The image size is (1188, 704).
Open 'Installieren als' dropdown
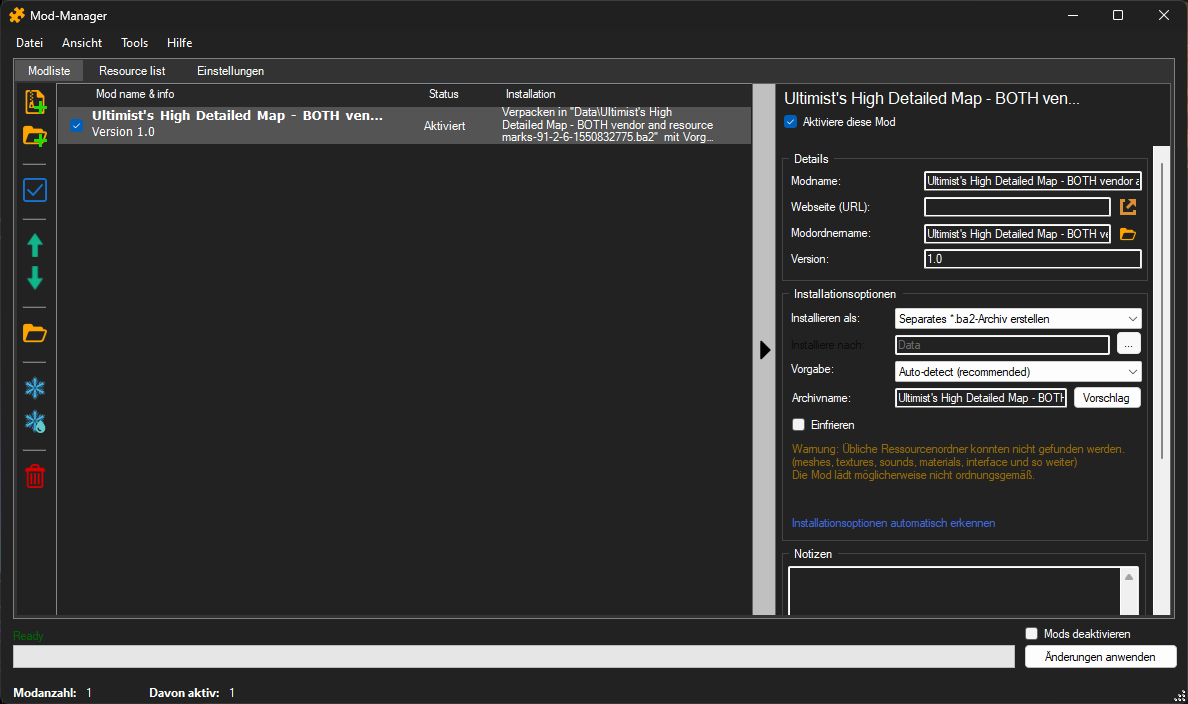pyautogui.click(x=1018, y=319)
